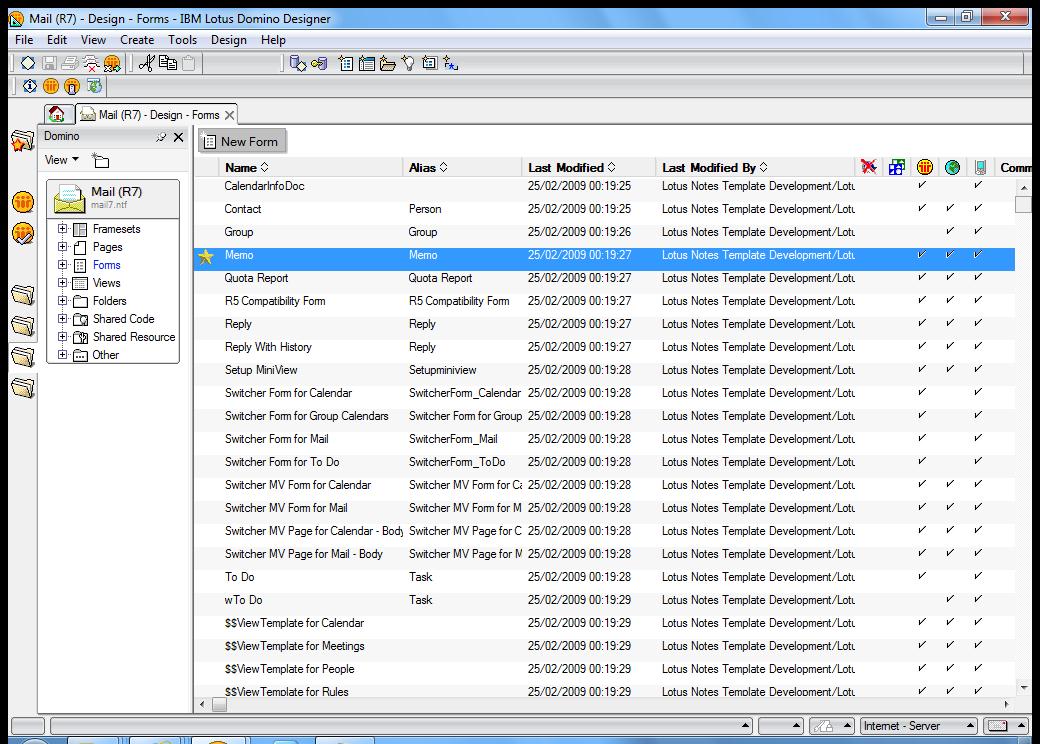Open the View dropdown in Domino panel
The width and height of the screenshot is (1040, 744).
click(62, 160)
